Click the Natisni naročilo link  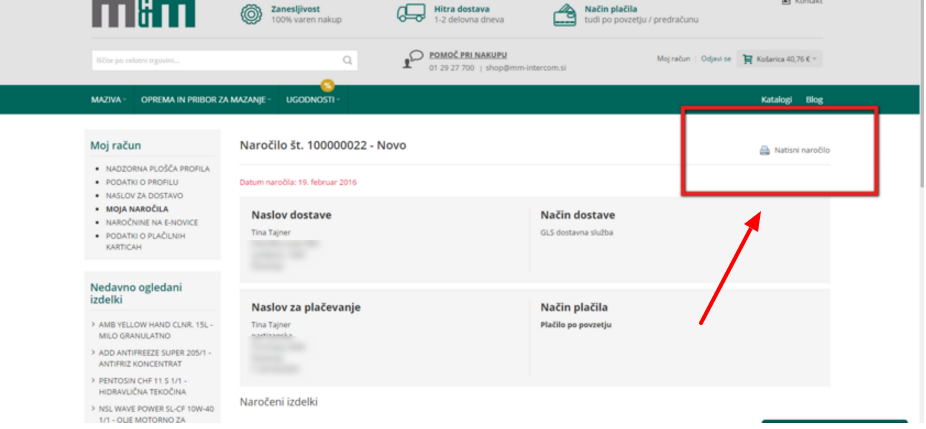coord(802,151)
